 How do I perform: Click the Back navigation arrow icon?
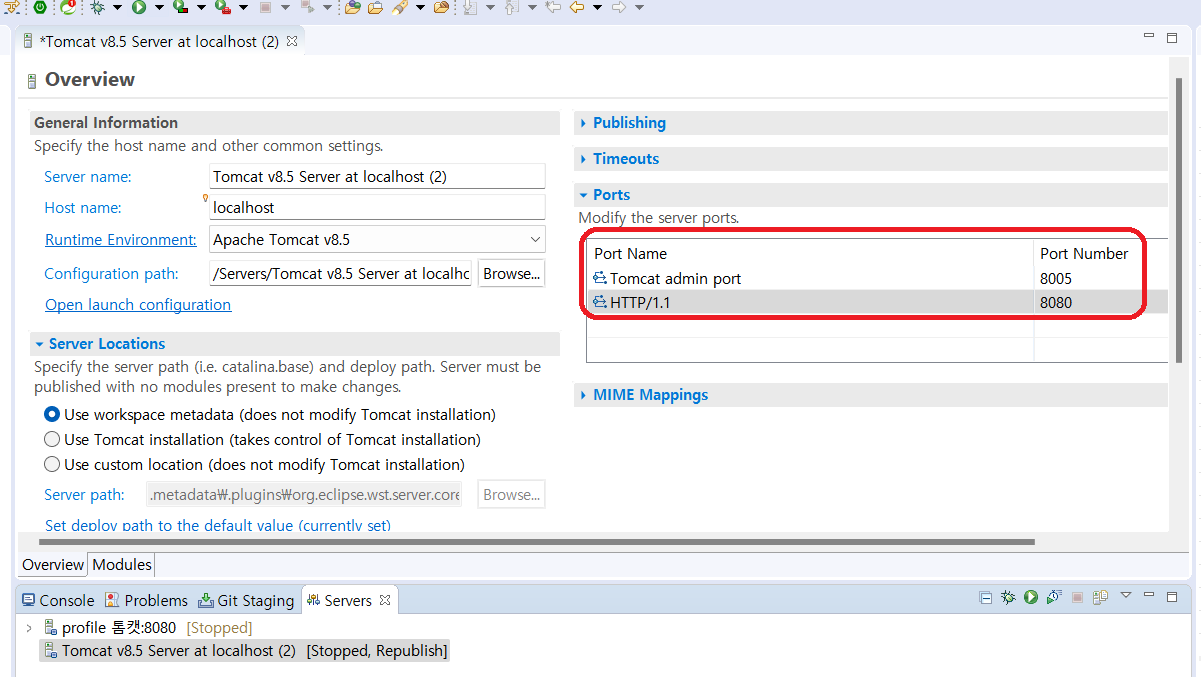(x=577, y=7)
